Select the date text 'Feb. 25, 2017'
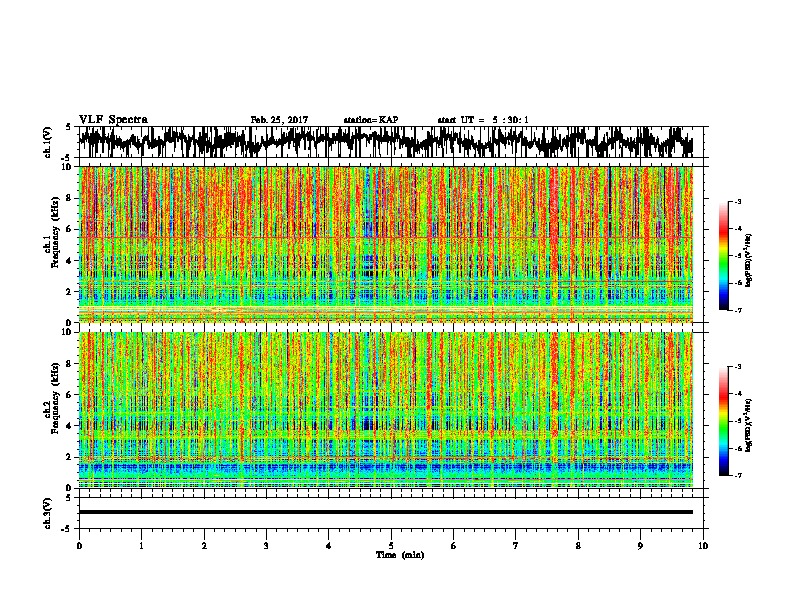Viewport: 792px width, 612px height. coord(279,120)
